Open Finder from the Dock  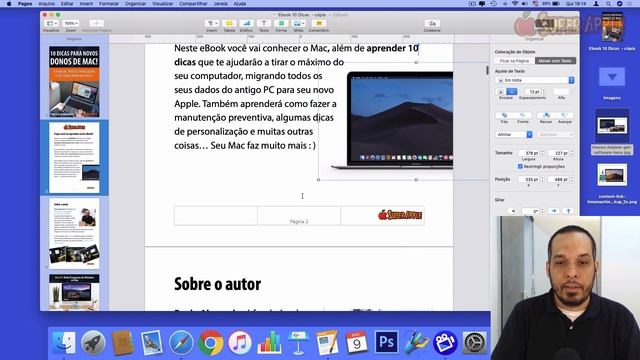coord(64,342)
